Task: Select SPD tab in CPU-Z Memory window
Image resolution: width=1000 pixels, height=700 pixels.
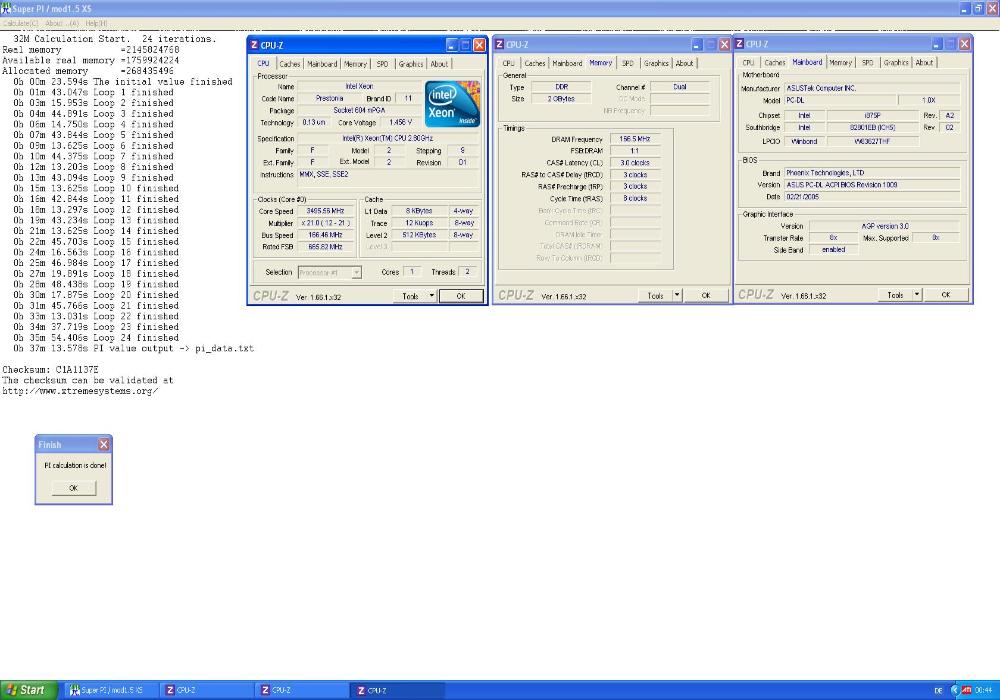Action: tap(628, 63)
